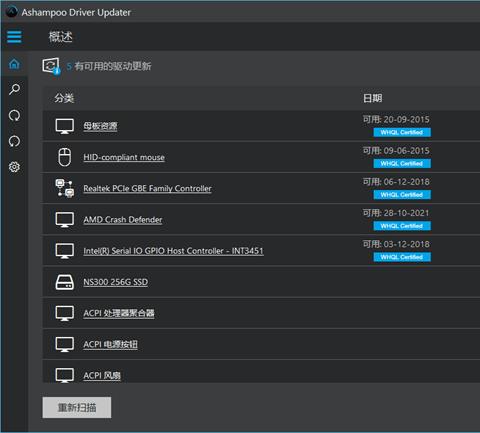480x433 pixels.
Task: Click the monitor icon beside AMD Crash Defender
Action: [65, 220]
